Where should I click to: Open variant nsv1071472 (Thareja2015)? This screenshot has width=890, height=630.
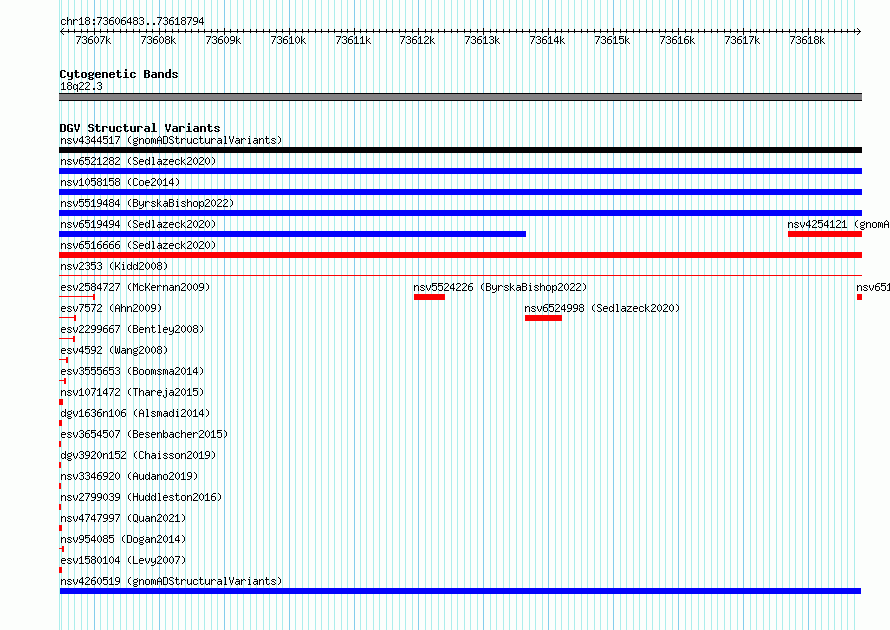[x=132, y=392]
